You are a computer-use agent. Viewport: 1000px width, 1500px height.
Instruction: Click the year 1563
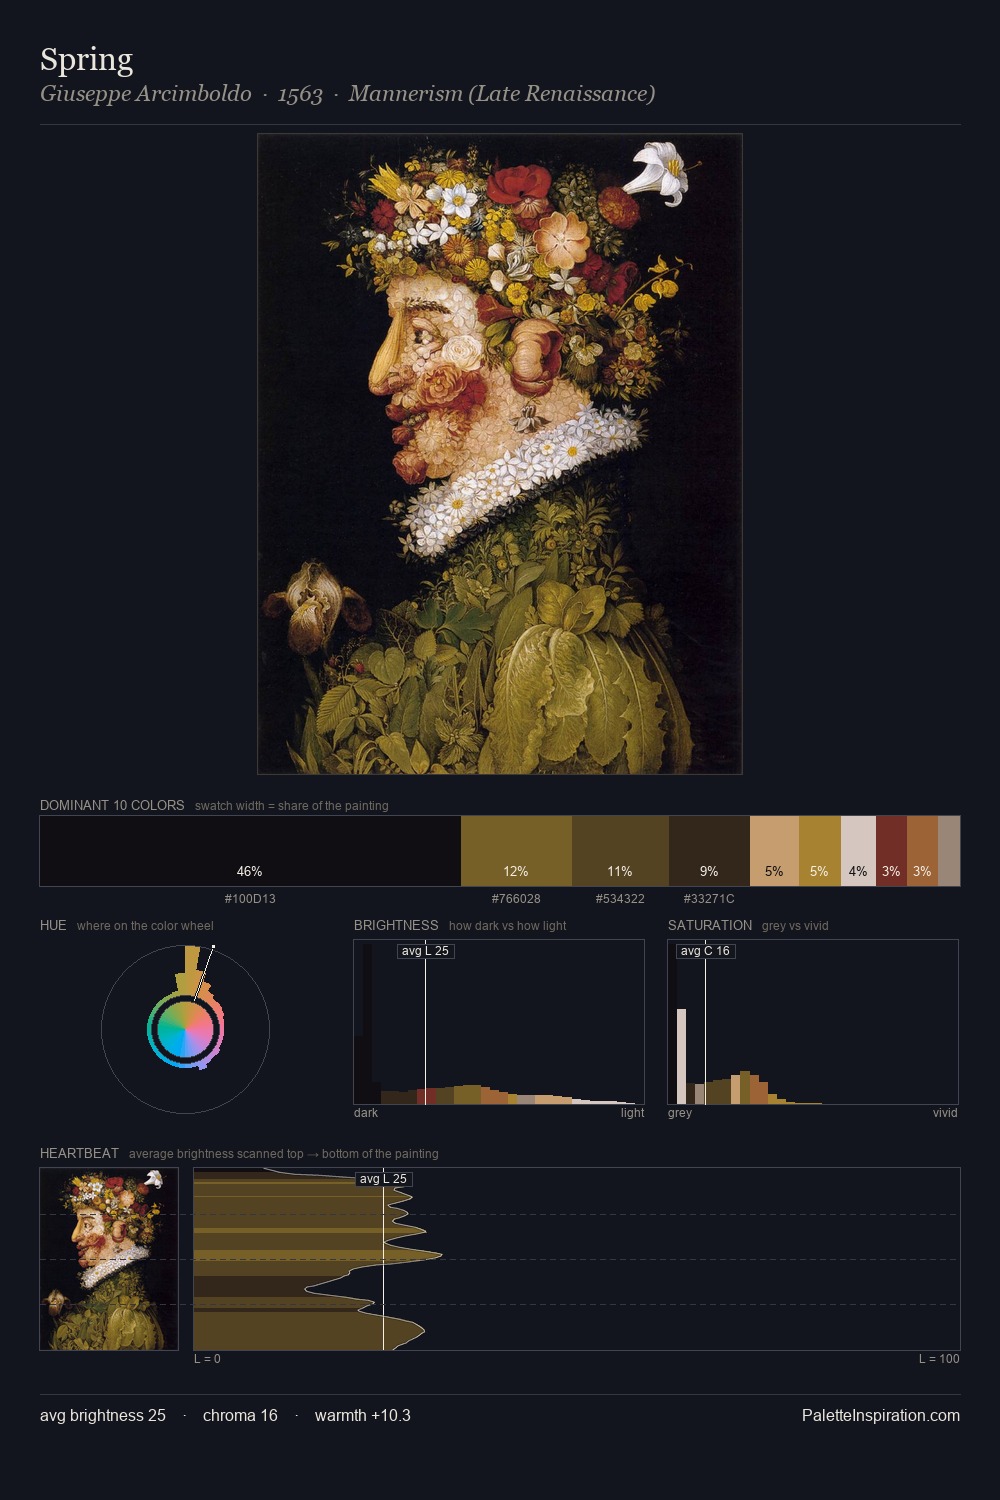click(x=300, y=95)
